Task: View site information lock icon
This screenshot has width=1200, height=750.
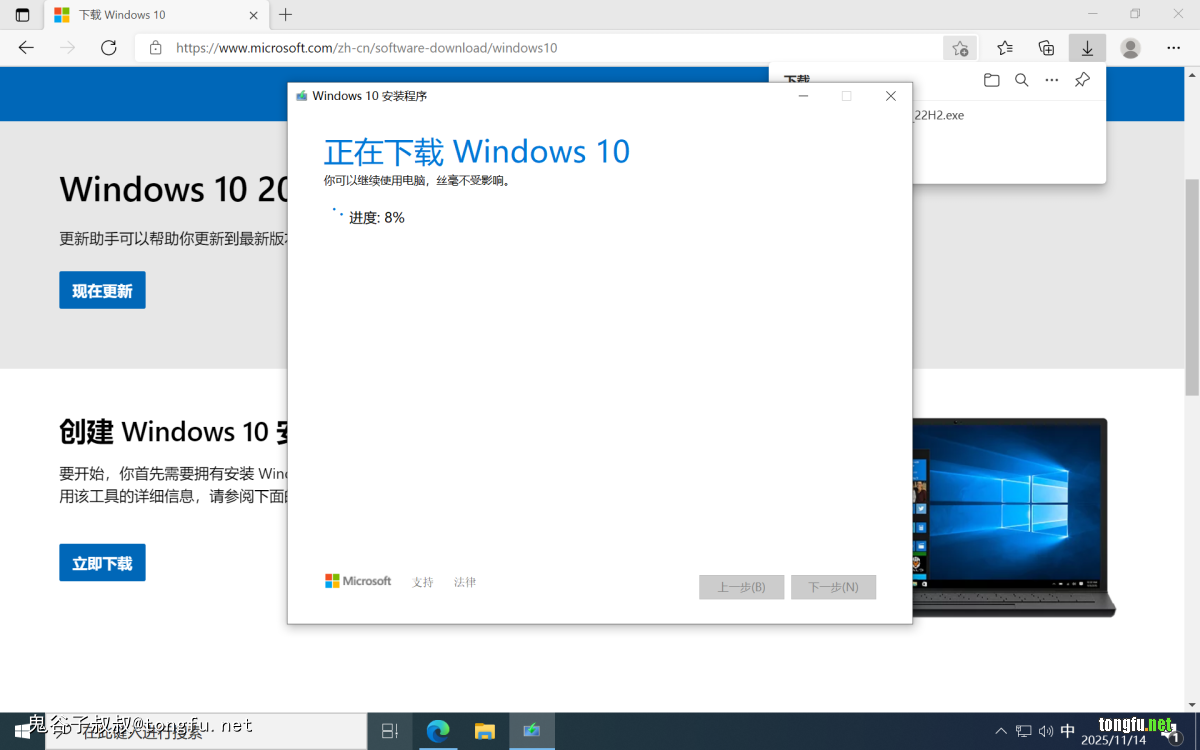Action: click(x=155, y=48)
